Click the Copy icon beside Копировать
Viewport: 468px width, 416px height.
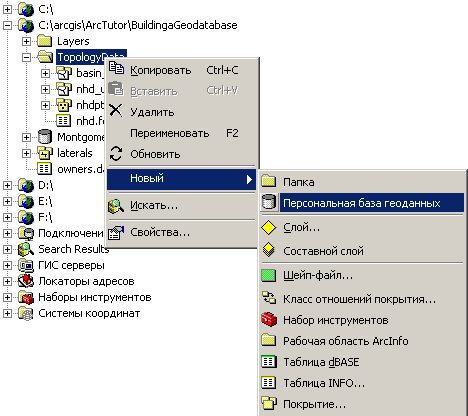click(x=116, y=68)
